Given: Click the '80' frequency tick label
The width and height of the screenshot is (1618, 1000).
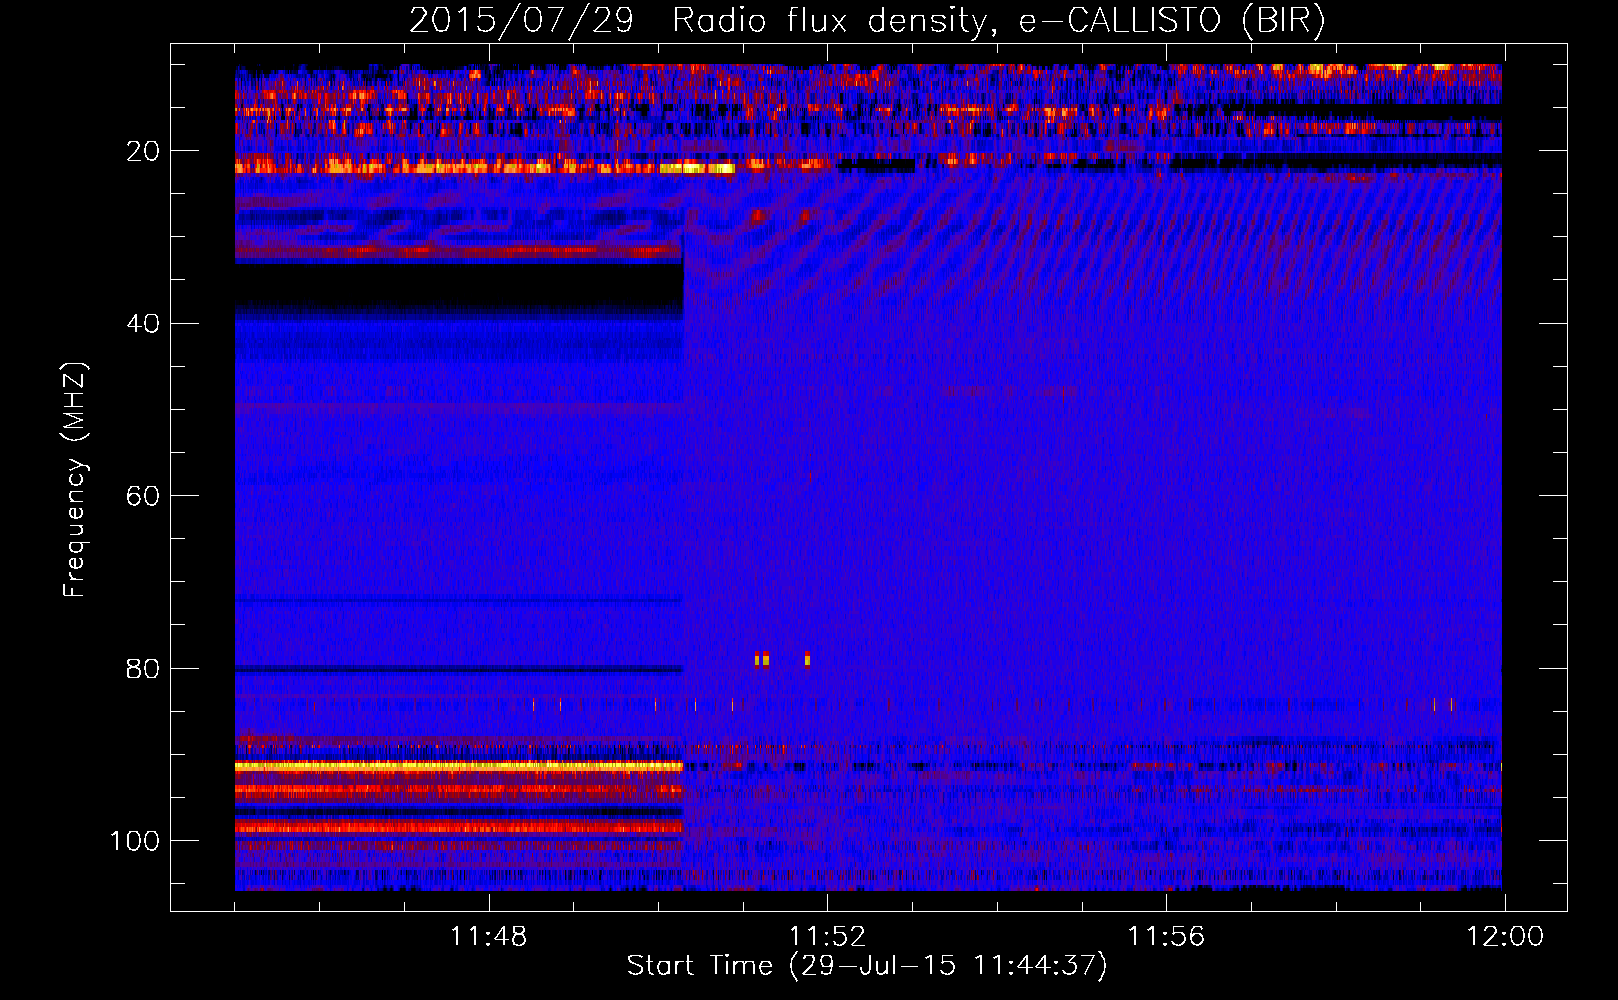Looking at the screenshot, I should 144,668.
